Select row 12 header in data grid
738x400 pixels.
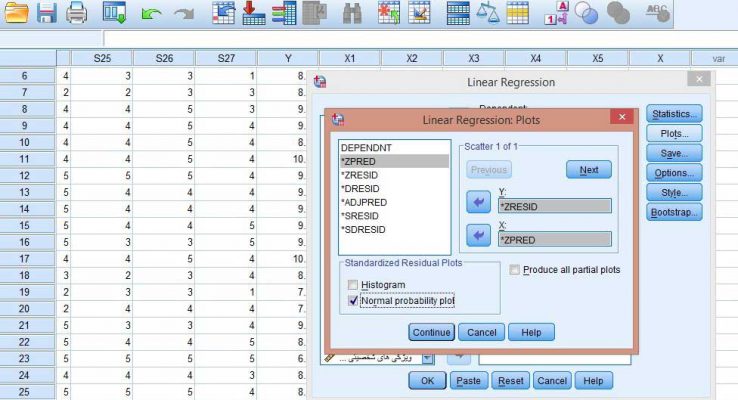(27, 176)
